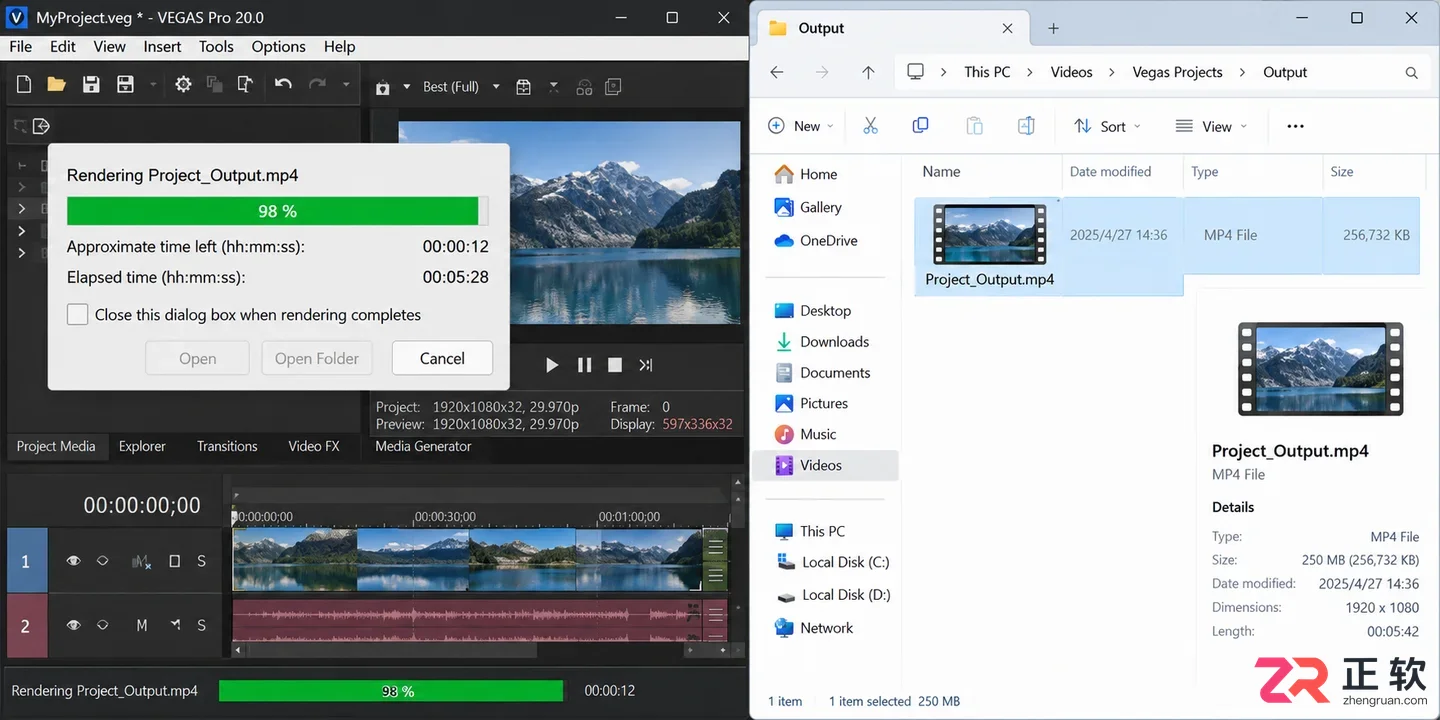
Task: Click the preview lock/camera icon
Action: click(382, 88)
